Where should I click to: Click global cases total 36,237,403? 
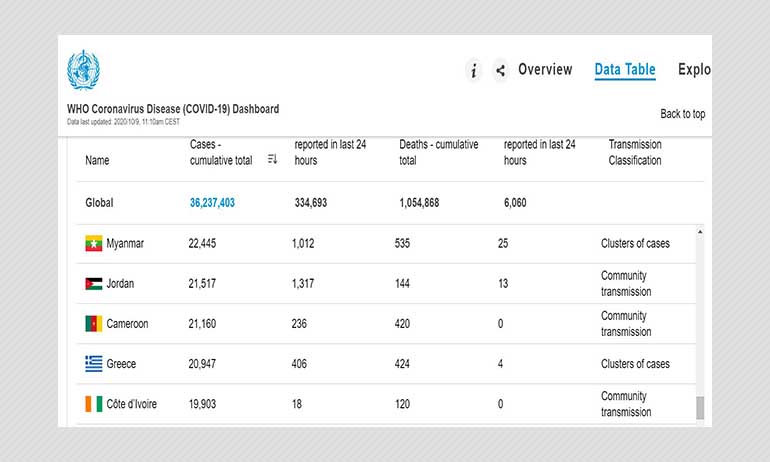click(x=212, y=203)
